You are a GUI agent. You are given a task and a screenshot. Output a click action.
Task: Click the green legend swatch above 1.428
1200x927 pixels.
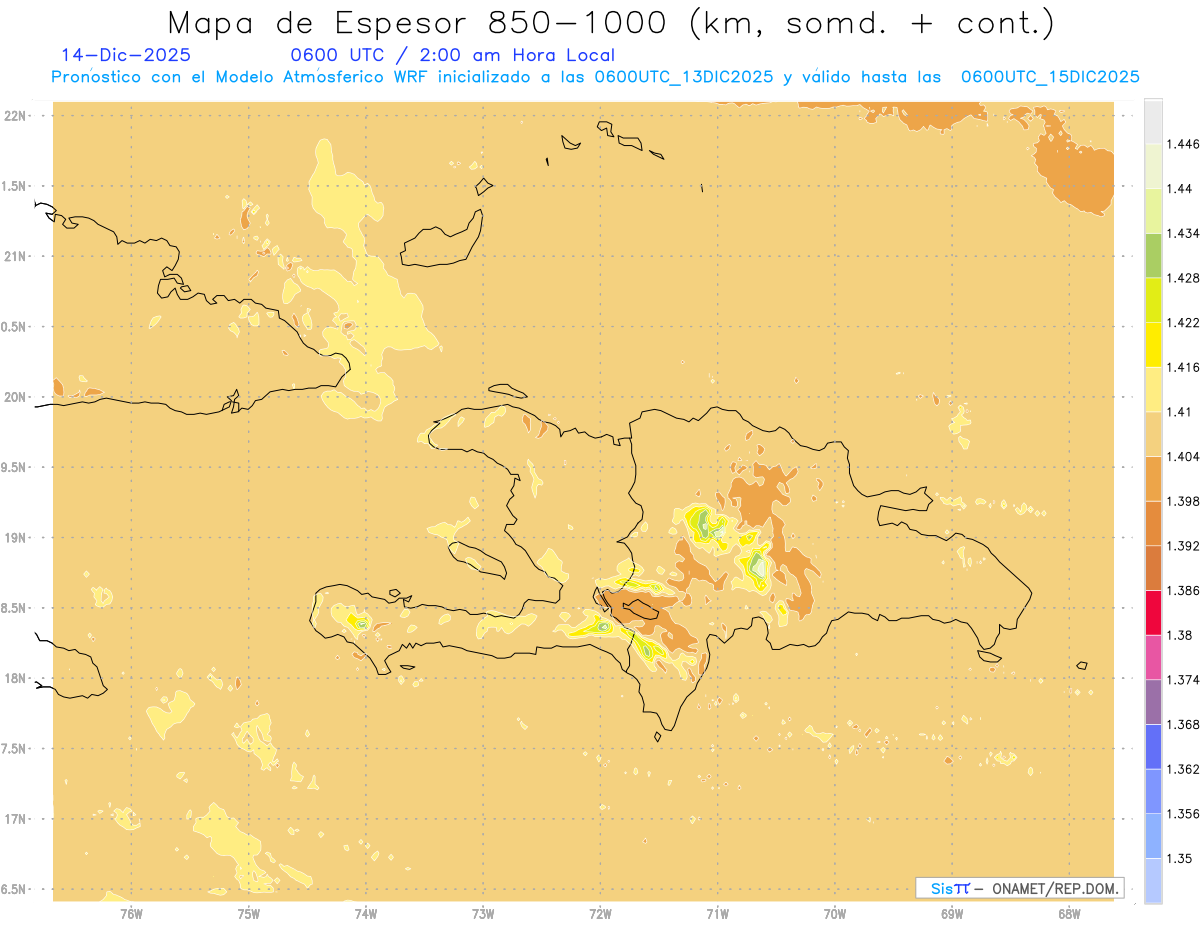coord(1153,255)
